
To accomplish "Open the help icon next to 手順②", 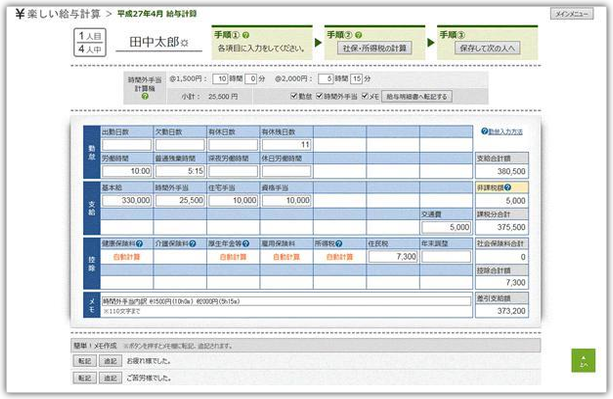I will pyautogui.click(x=358, y=35).
